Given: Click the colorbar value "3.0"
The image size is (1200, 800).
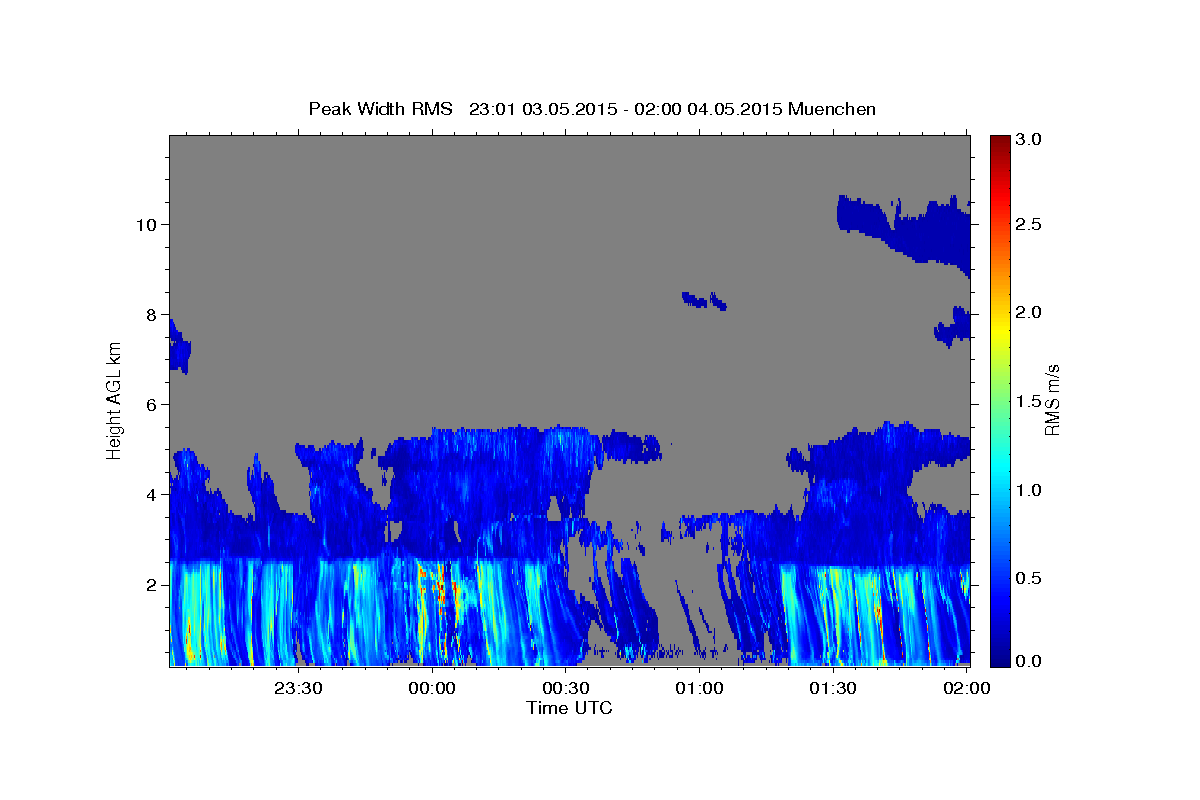Looking at the screenshot, I should click(1029, 138).
